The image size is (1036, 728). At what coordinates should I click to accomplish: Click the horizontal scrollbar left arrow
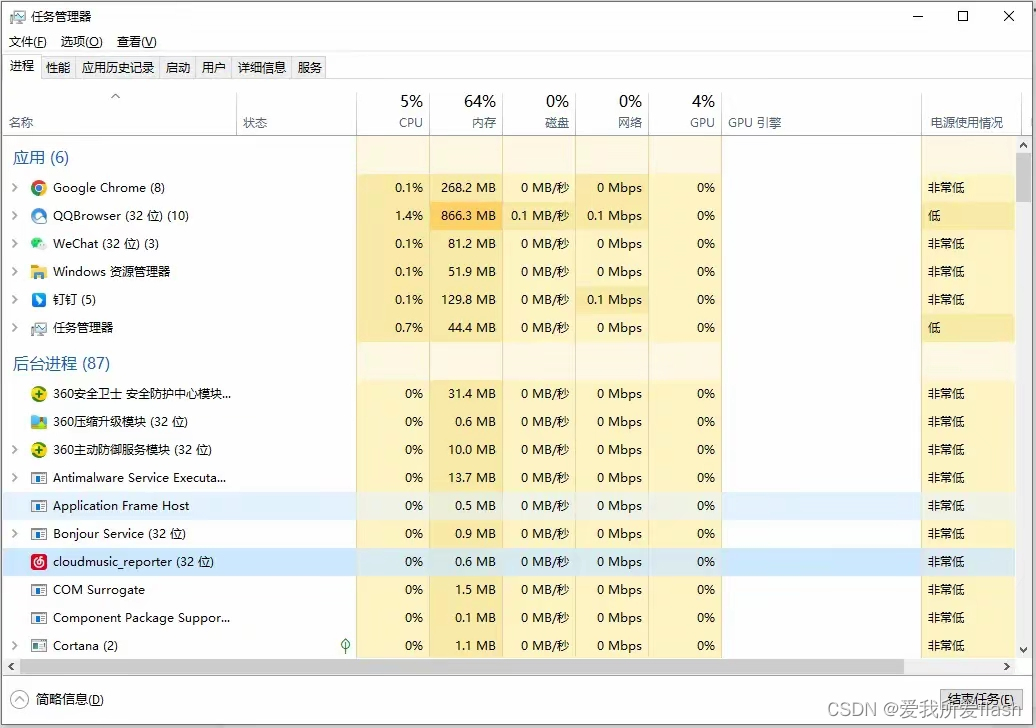[11, 667]
